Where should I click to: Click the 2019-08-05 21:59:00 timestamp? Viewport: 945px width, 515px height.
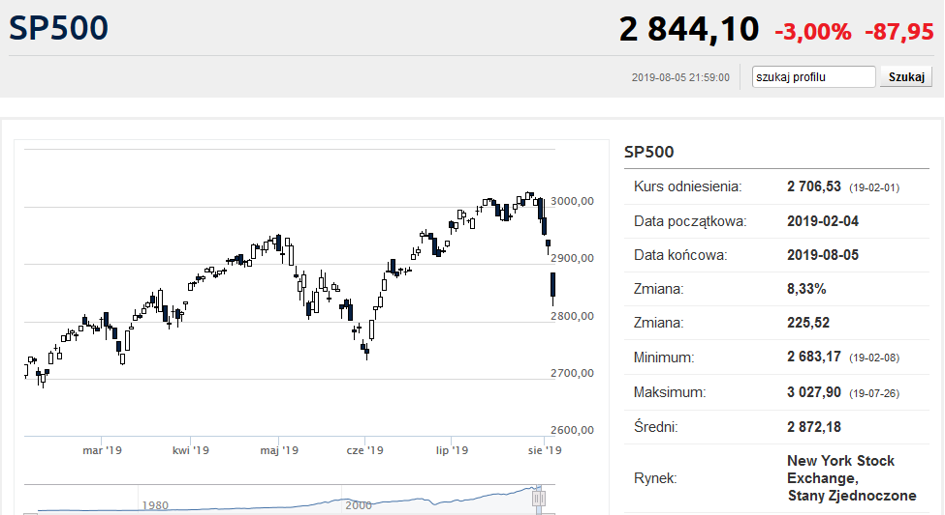[x=680, y=77]
